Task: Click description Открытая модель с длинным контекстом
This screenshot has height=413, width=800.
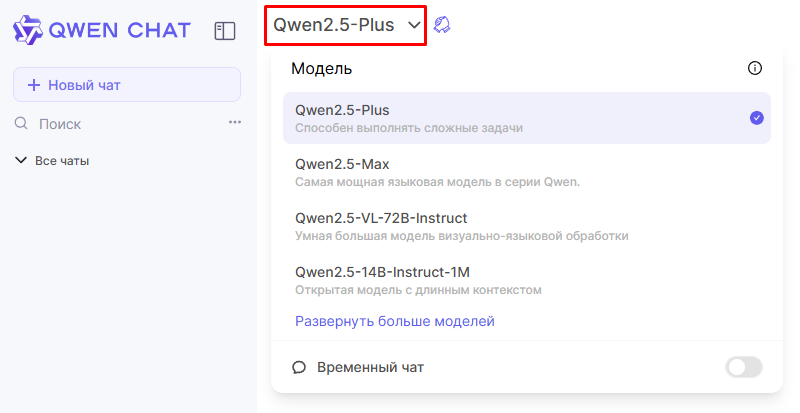Action: (x=418, y=290)
